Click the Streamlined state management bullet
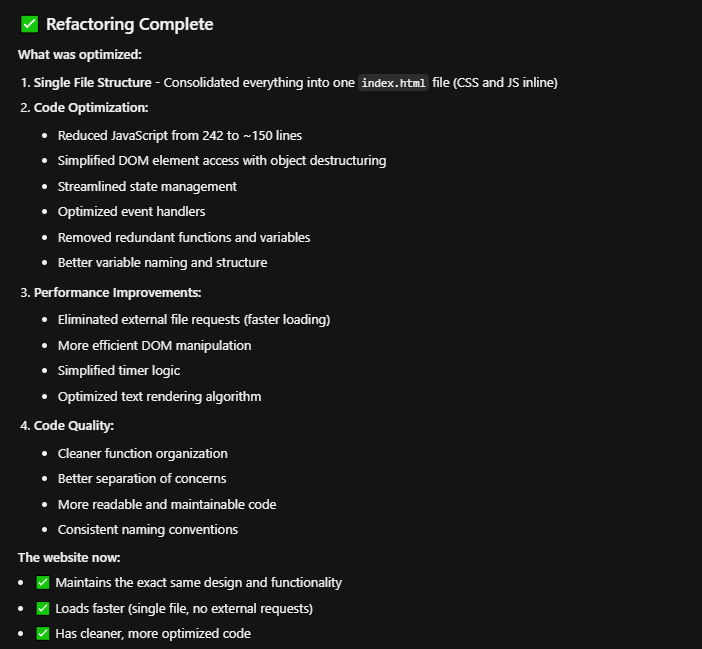Screen dimensions: 702x649 click(x=147, y=186)
